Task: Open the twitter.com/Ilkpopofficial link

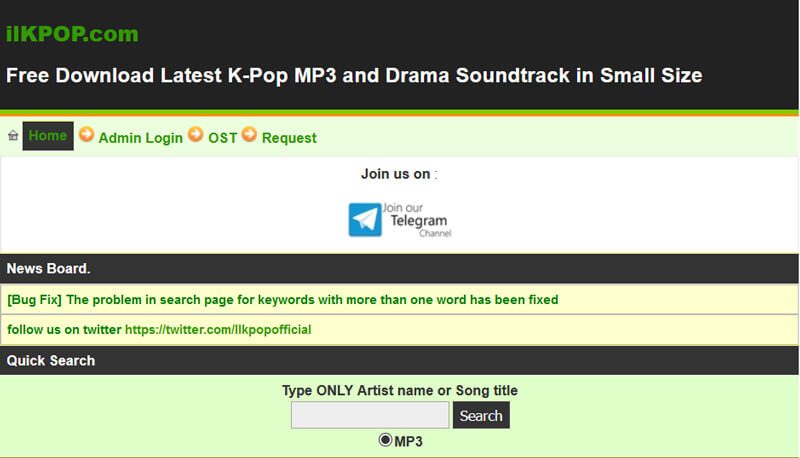Action: tap(218, 329)
